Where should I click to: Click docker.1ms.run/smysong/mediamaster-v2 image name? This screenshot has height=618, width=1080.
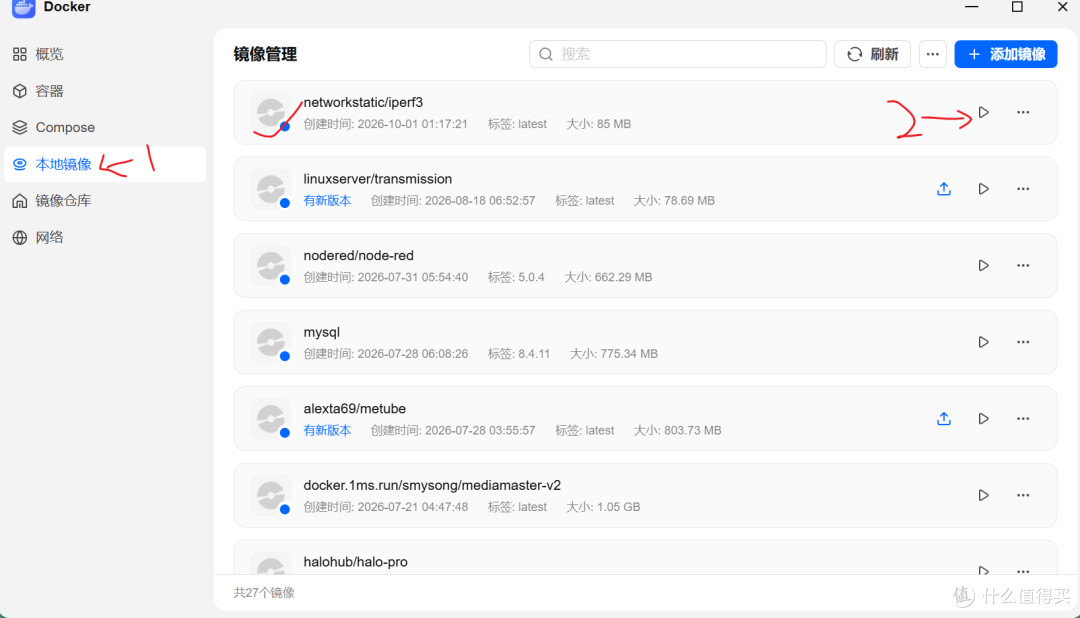(x=432, y=485)
